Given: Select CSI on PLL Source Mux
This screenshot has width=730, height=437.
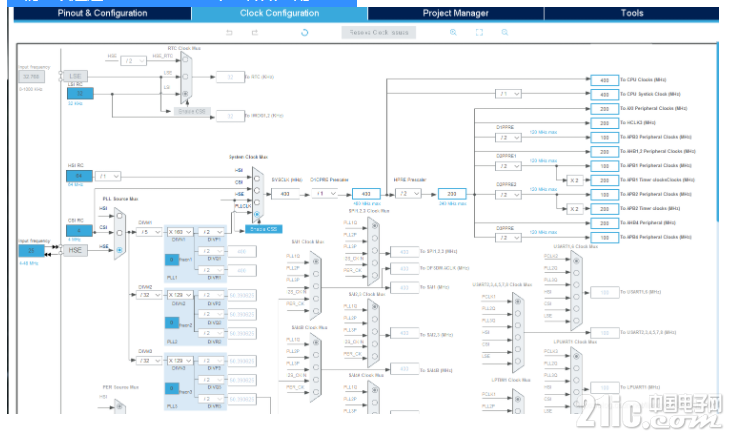Looking at the screenshot, I should pos(120,233).
